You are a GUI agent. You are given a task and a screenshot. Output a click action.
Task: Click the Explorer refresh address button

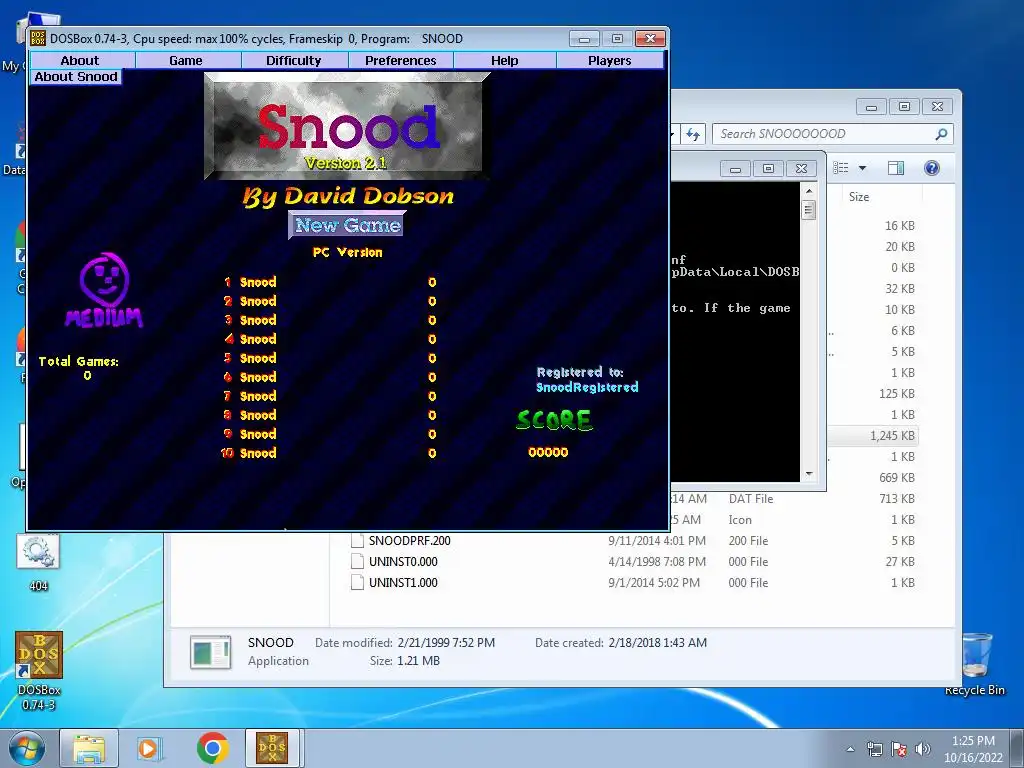pos(693,135)
